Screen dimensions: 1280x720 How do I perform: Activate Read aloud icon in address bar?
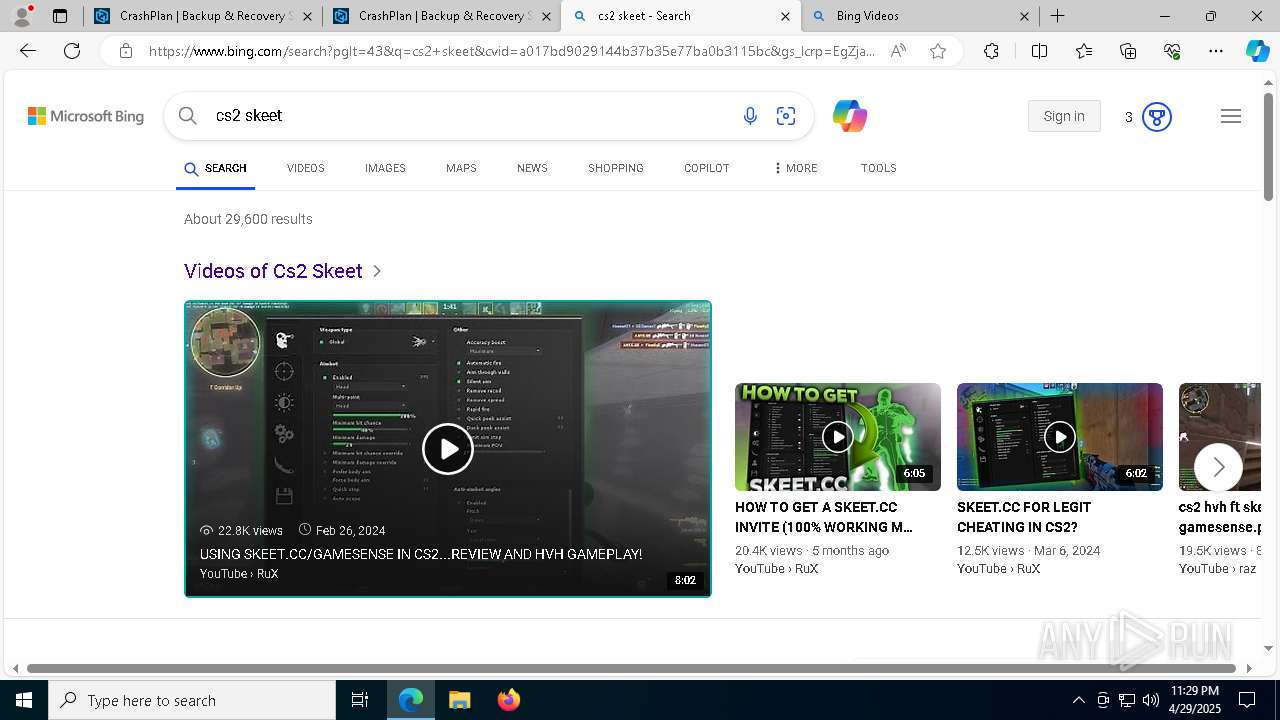898,51
